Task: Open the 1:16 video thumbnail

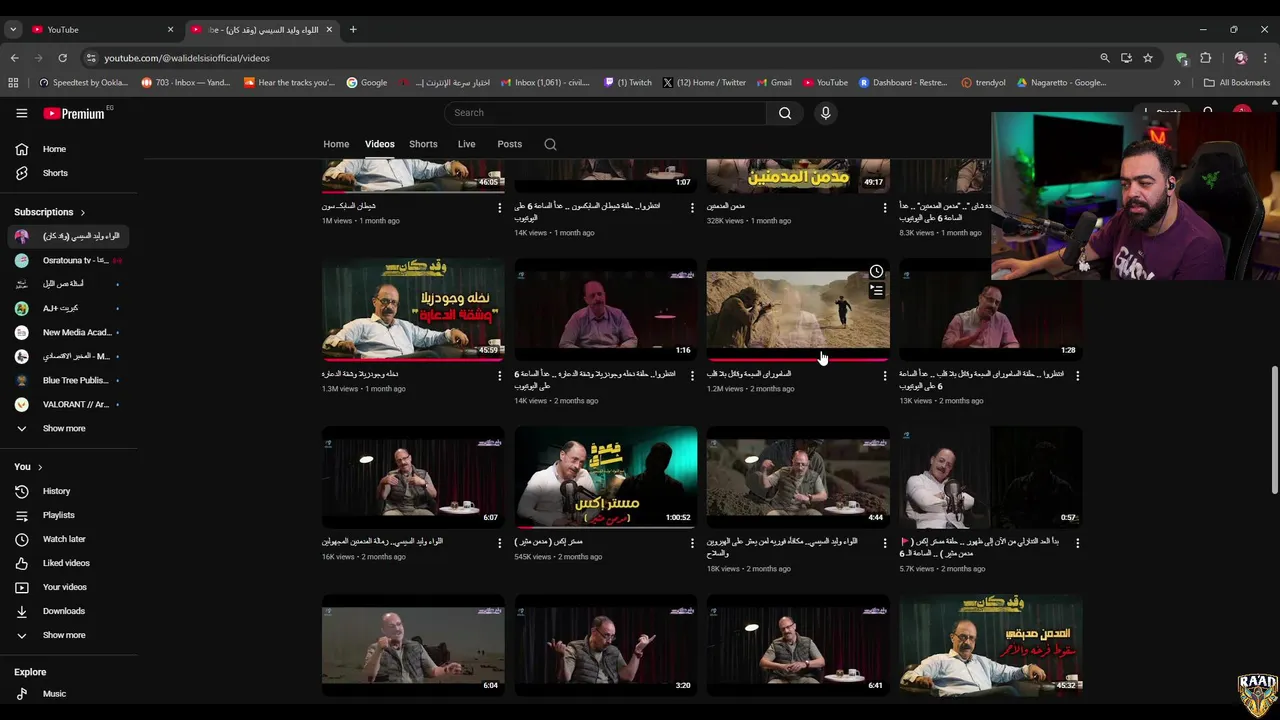Action: click(606, 309)
